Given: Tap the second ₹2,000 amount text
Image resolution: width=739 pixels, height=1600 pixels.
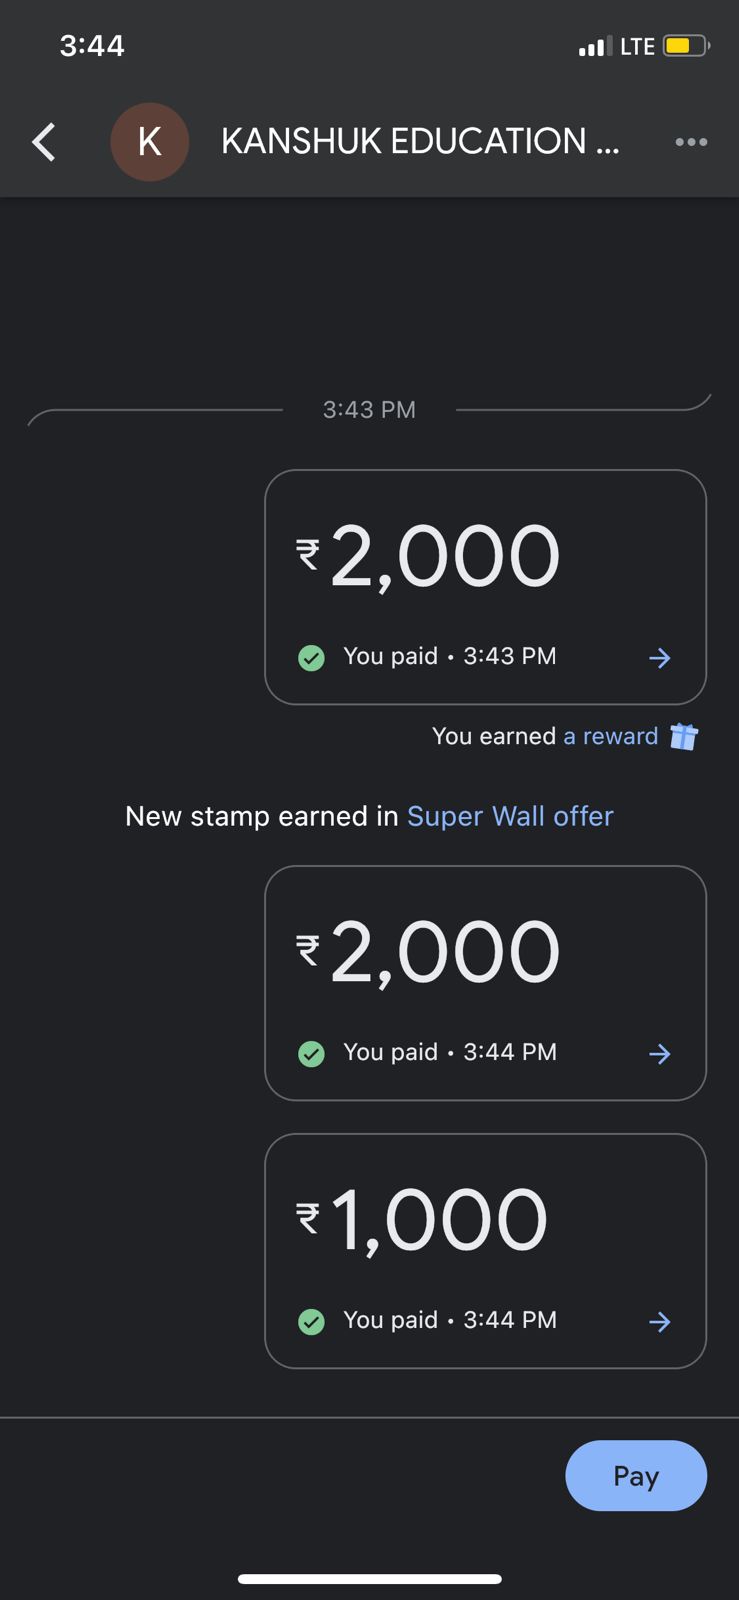Looking at the screenshot, I should coord(428,953).
